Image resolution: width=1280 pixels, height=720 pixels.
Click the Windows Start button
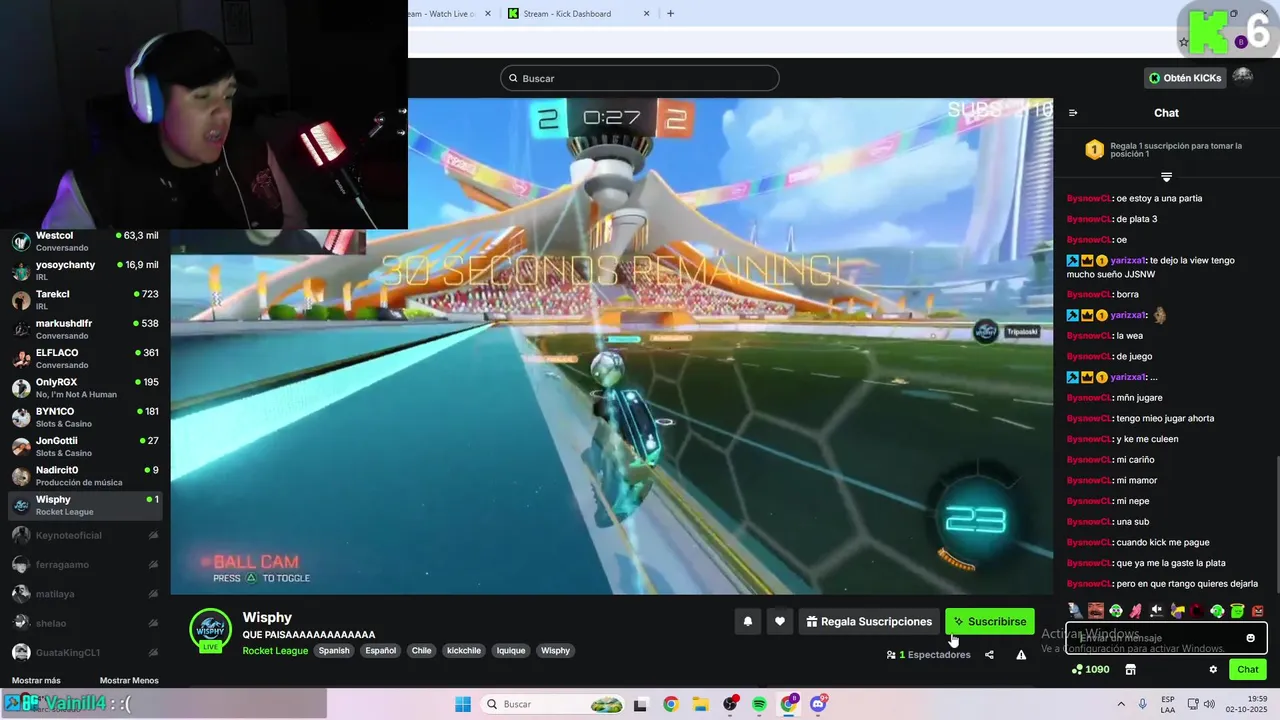pyautogui.click(x=463, y=704)
